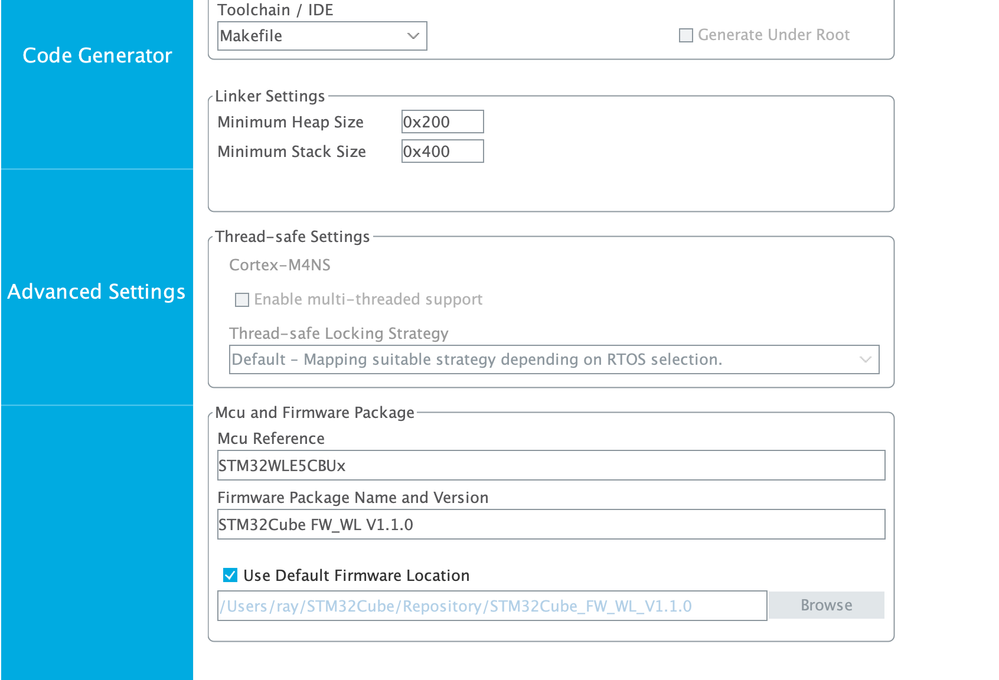Click the Minimum Heap Size field
Screen dimensions: 999x680
[x=442, y=122]
